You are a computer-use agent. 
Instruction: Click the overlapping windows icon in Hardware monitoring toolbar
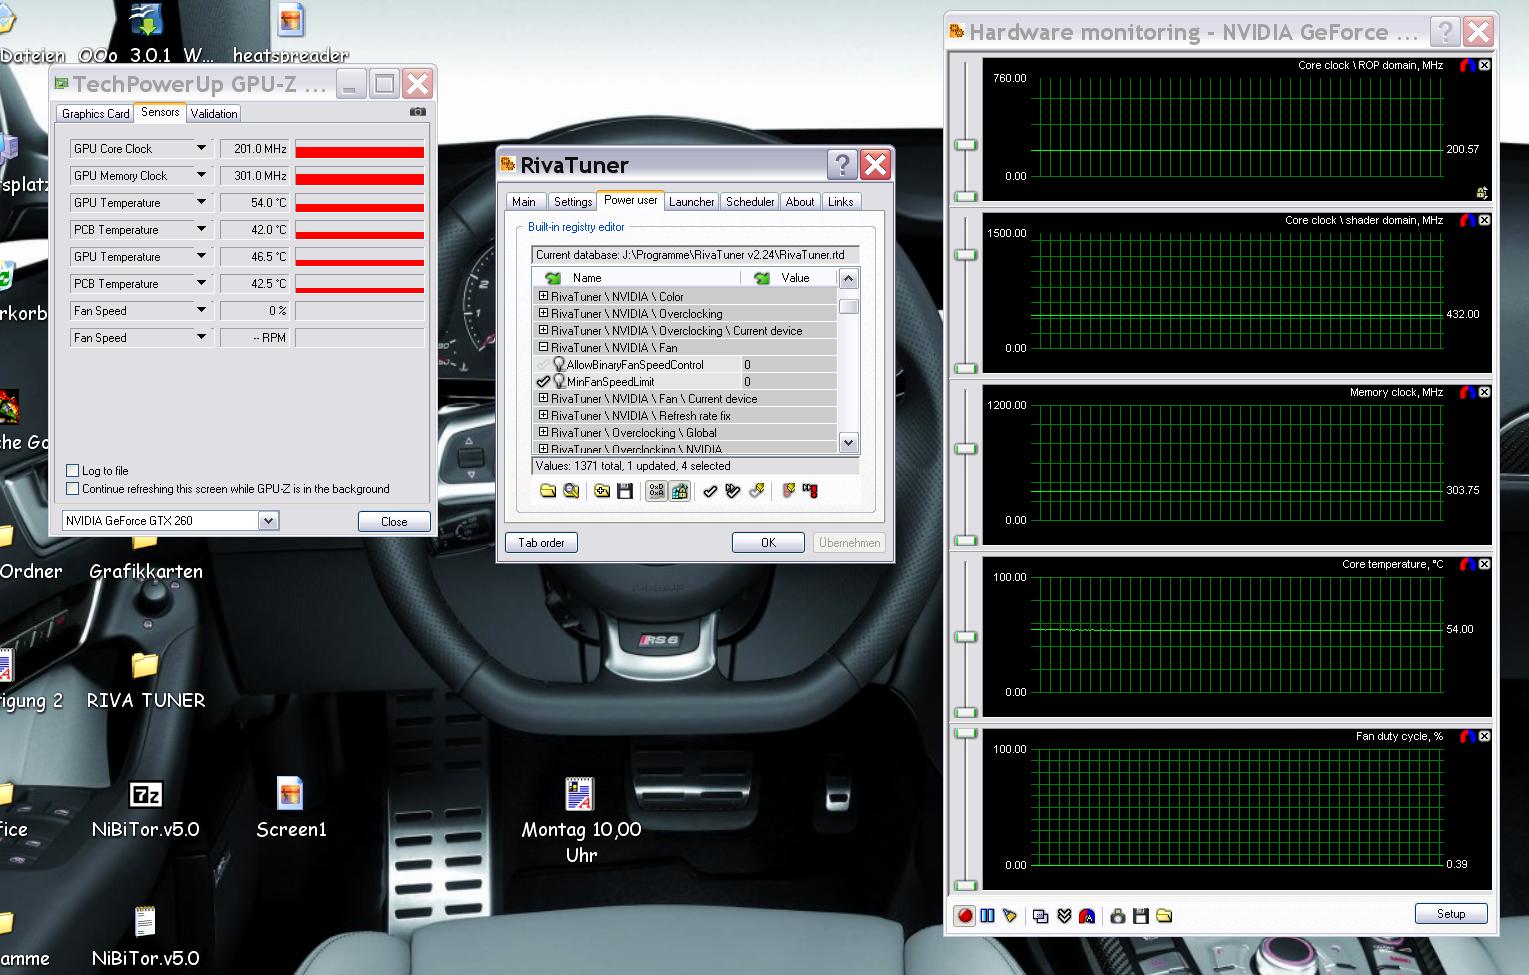tap(1041, 915)
